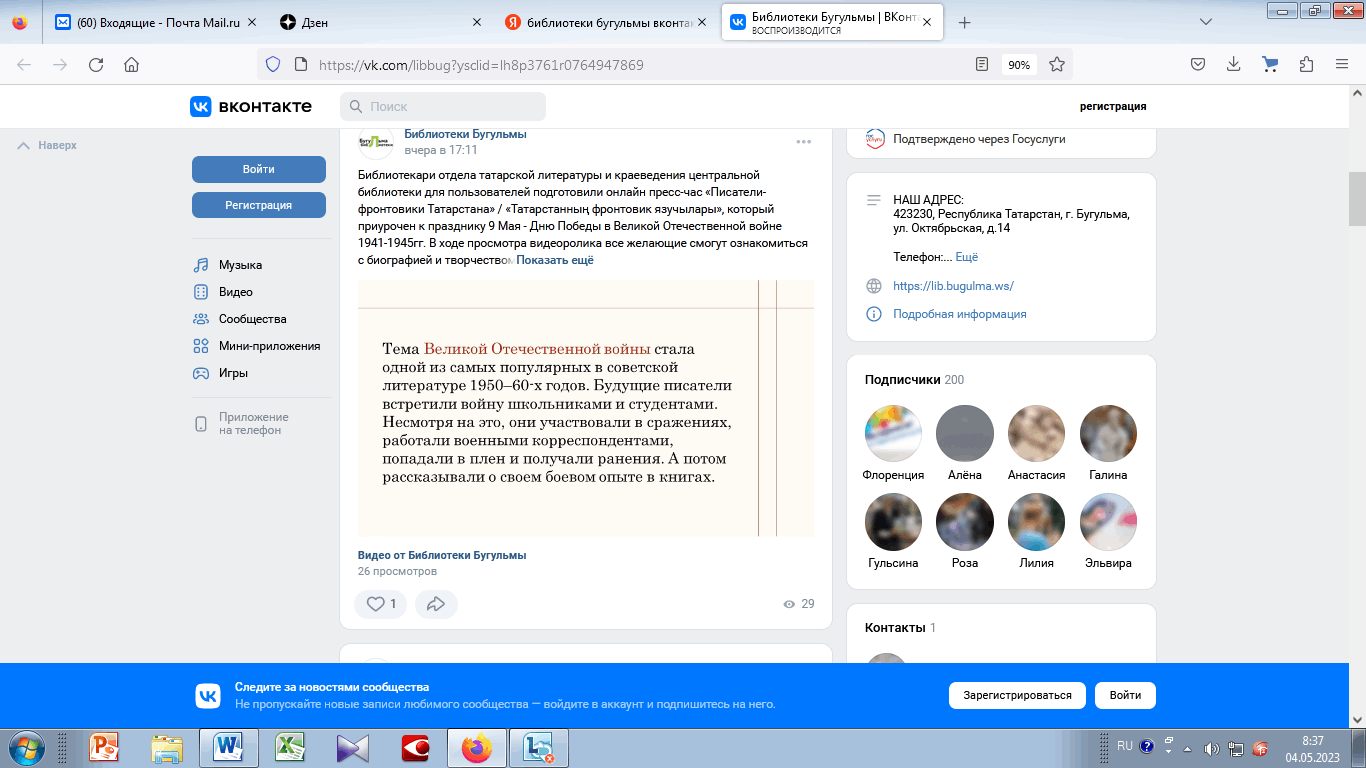The image size is (1366, 768).
Task: Click the VKontakte logo
Action: click(251, 106)
